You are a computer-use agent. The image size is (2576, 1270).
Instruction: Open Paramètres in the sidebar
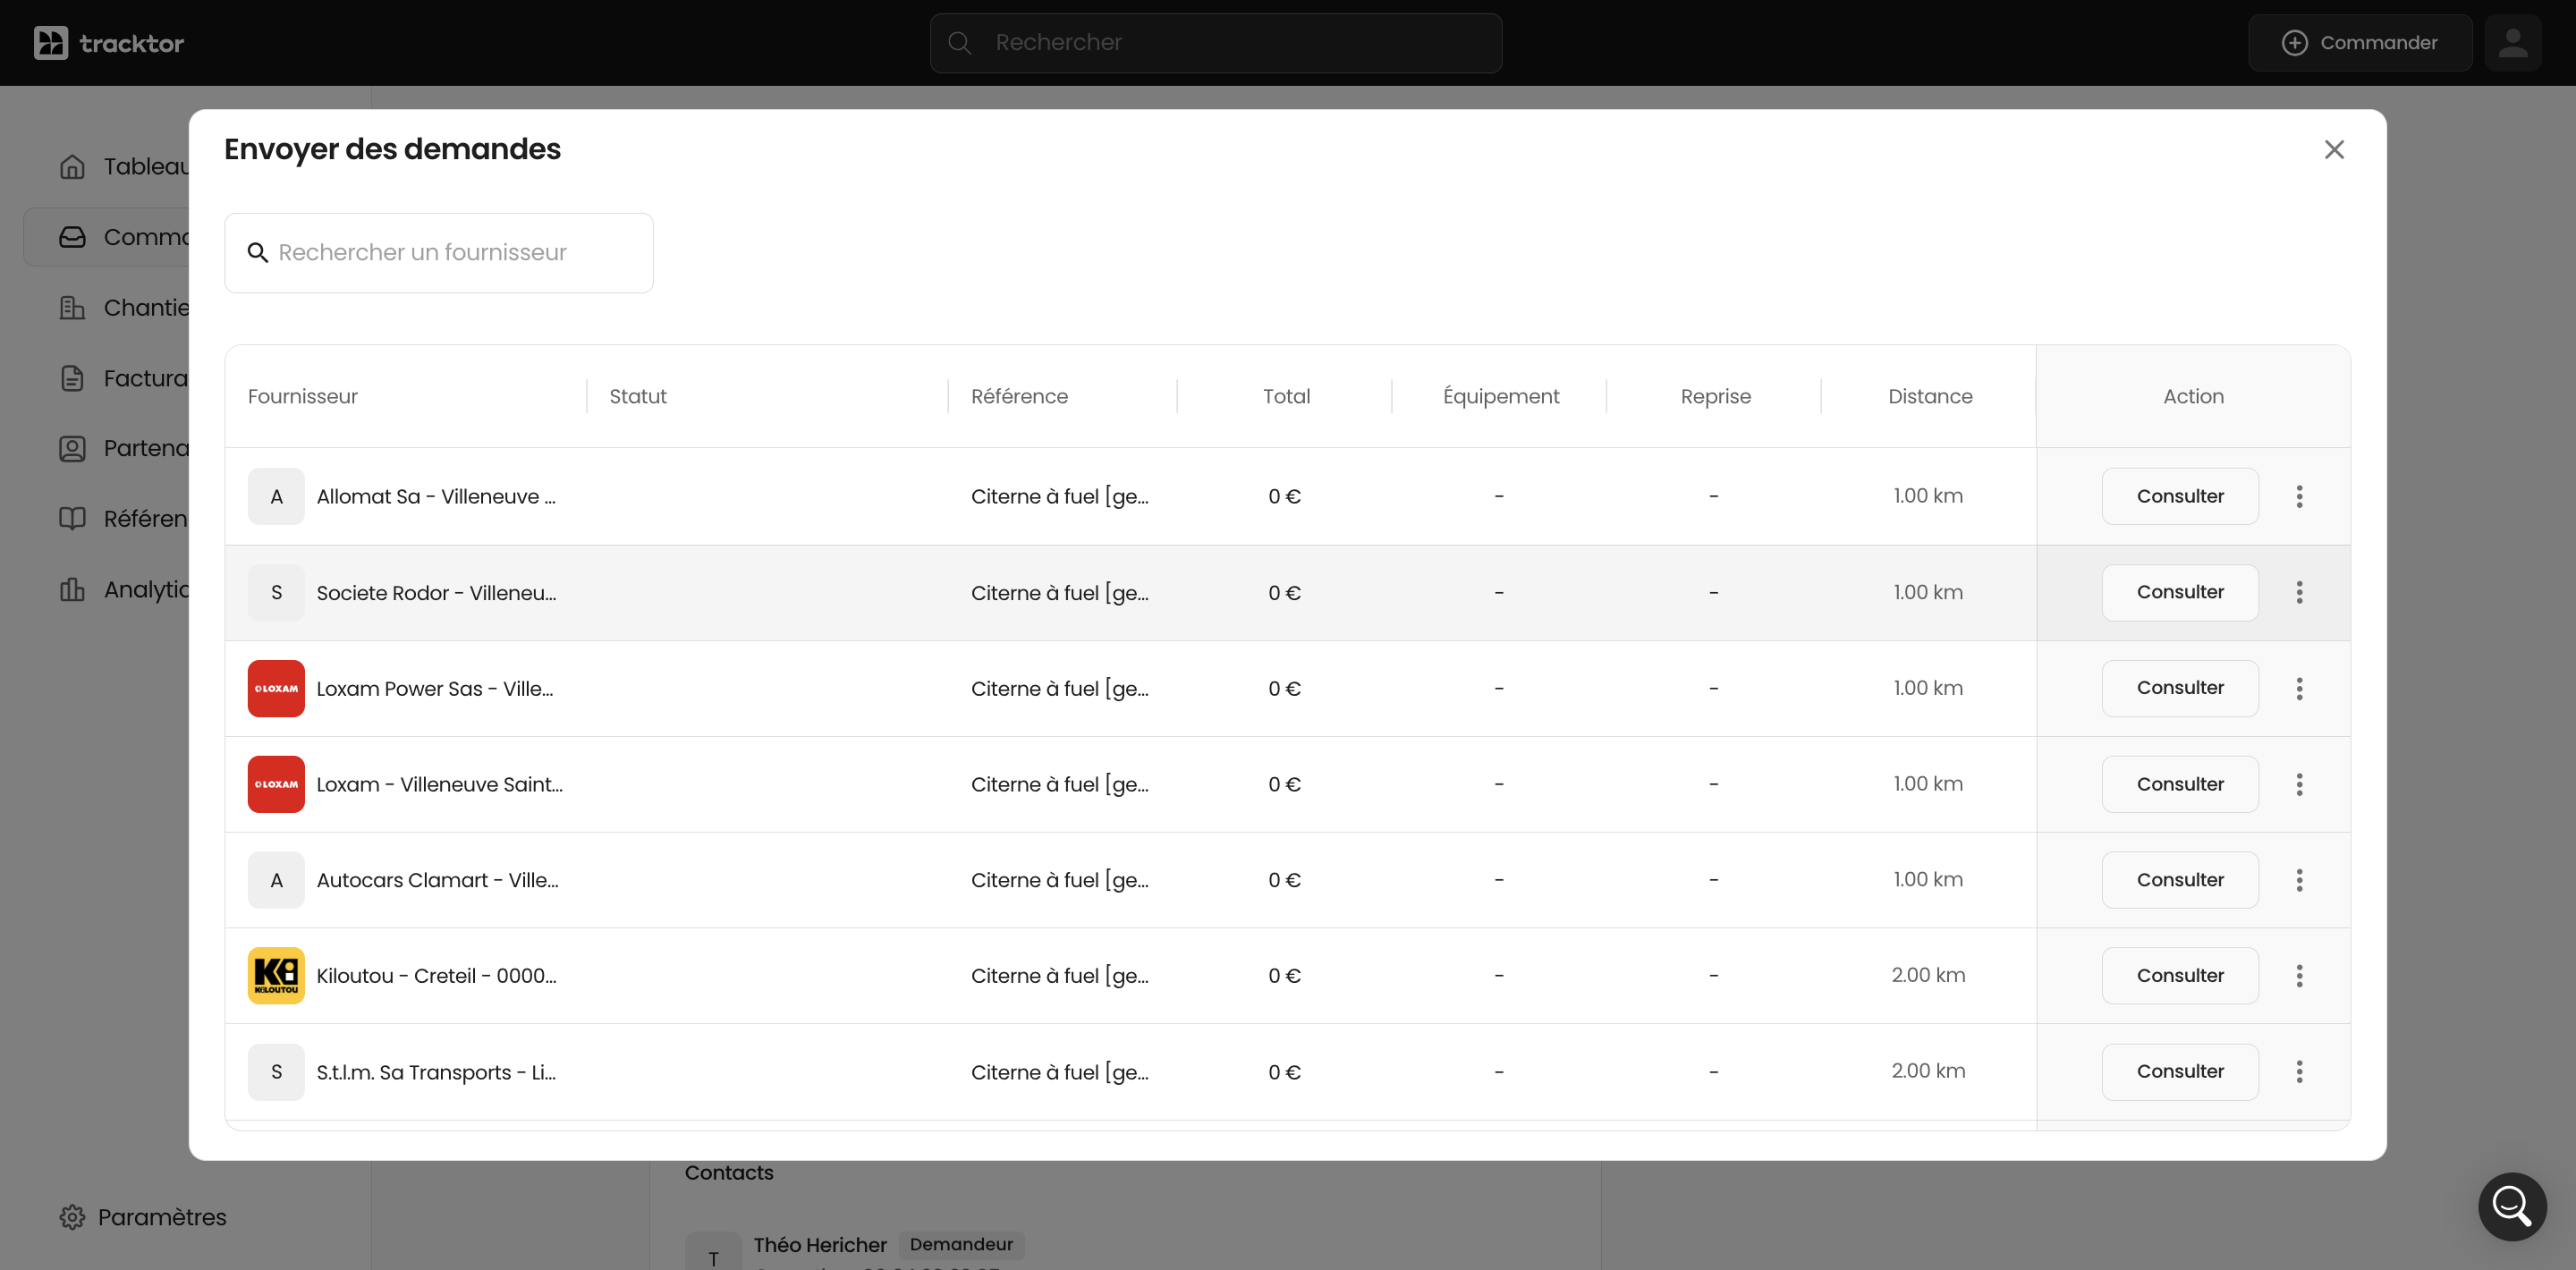pyautogui.click(x=143, y=1217)
